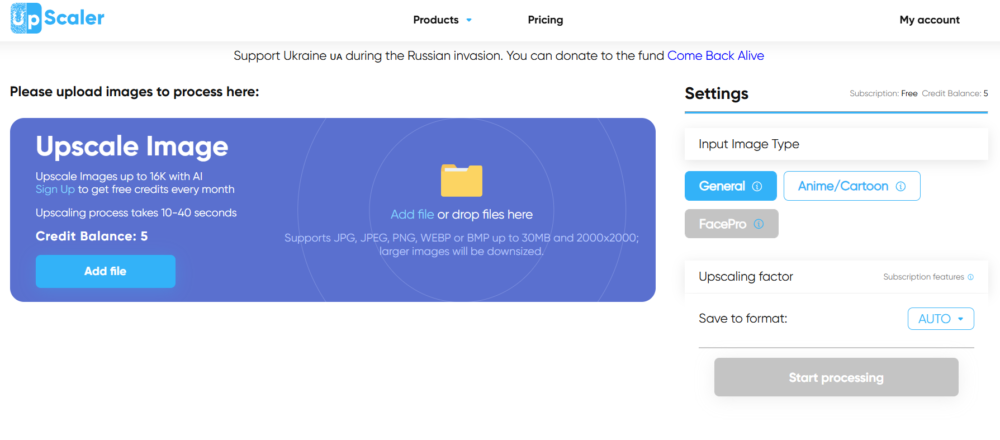Click Start processing button
The height and width of the screenshot is (440, 1000).
coord(836,378)
